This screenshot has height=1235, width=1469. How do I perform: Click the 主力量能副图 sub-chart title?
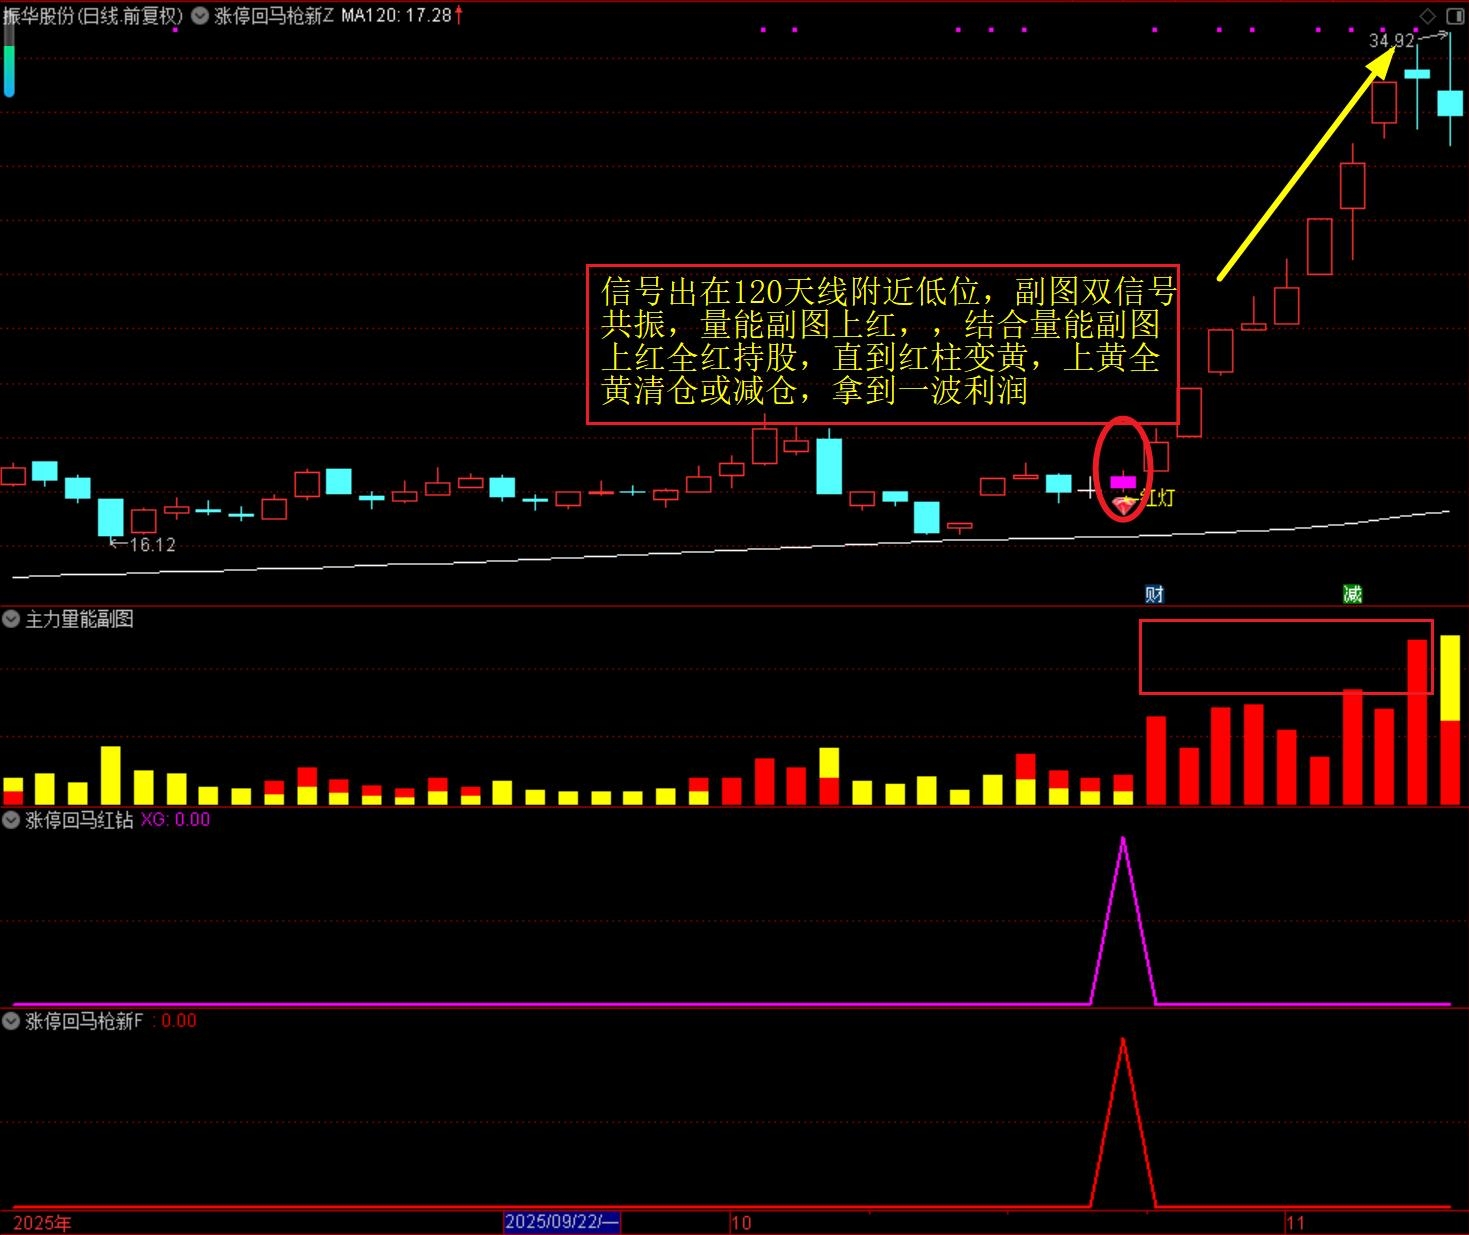click(x=79, y=619)
